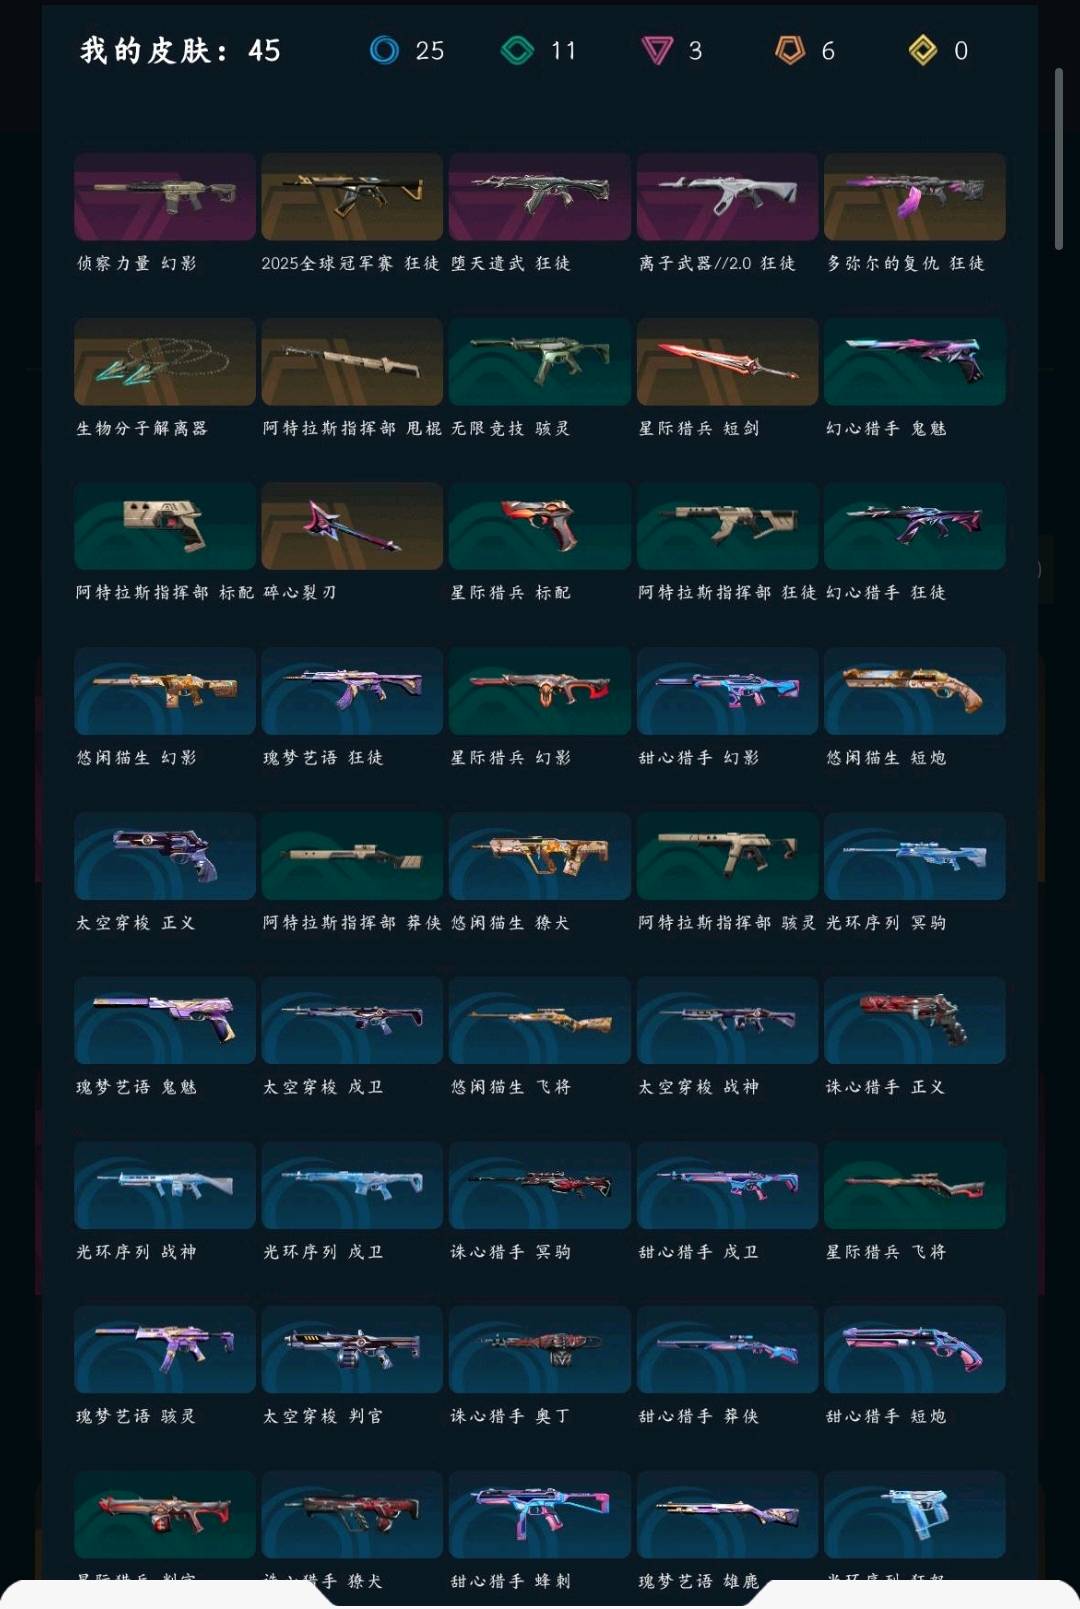This screenshot has height=1609, width=1080.
Task: Select the 诛心猎手 奥丁 skin
Action: [540, 1349]
